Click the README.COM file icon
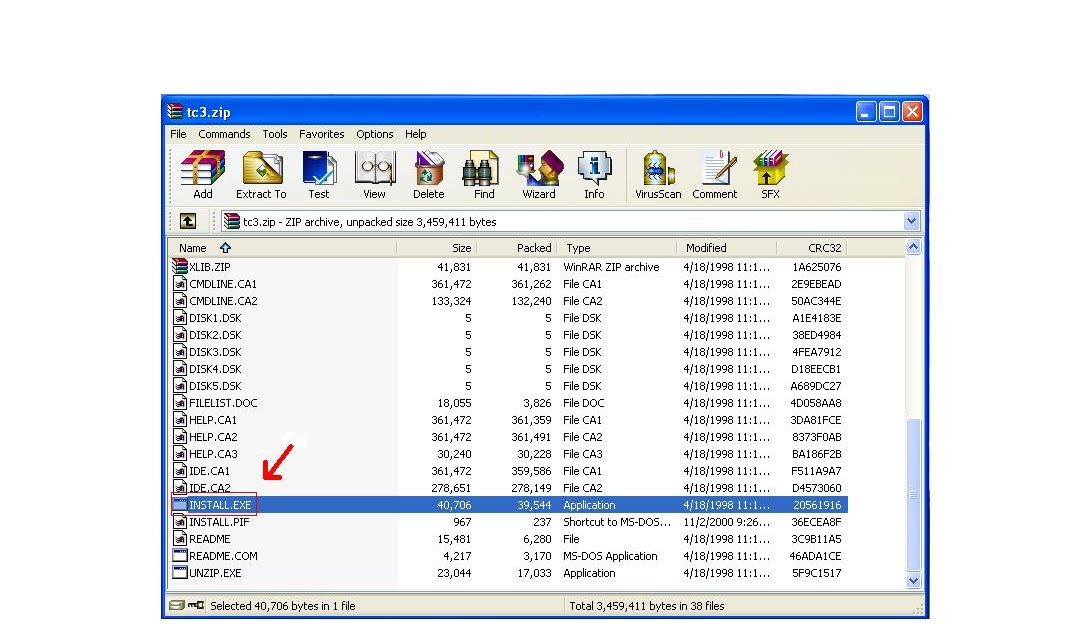The image size is (1067, 630). [180, 556]
